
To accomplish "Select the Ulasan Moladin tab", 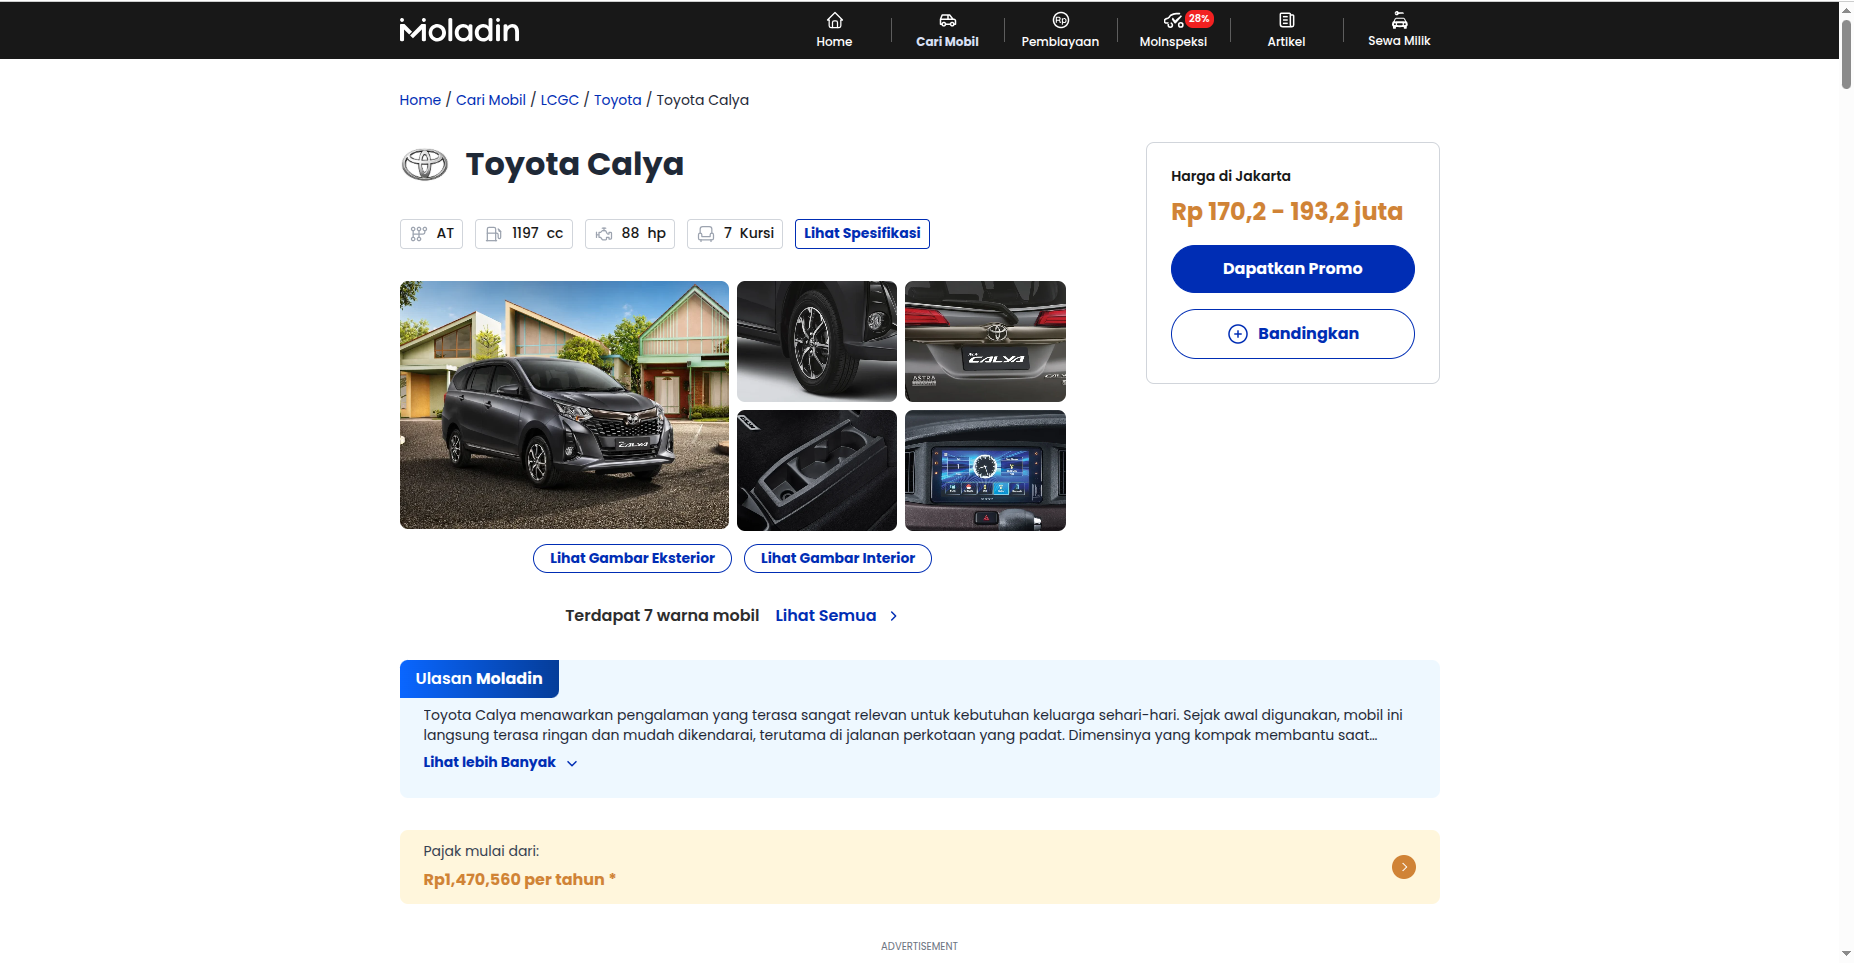I will [479, 679].
